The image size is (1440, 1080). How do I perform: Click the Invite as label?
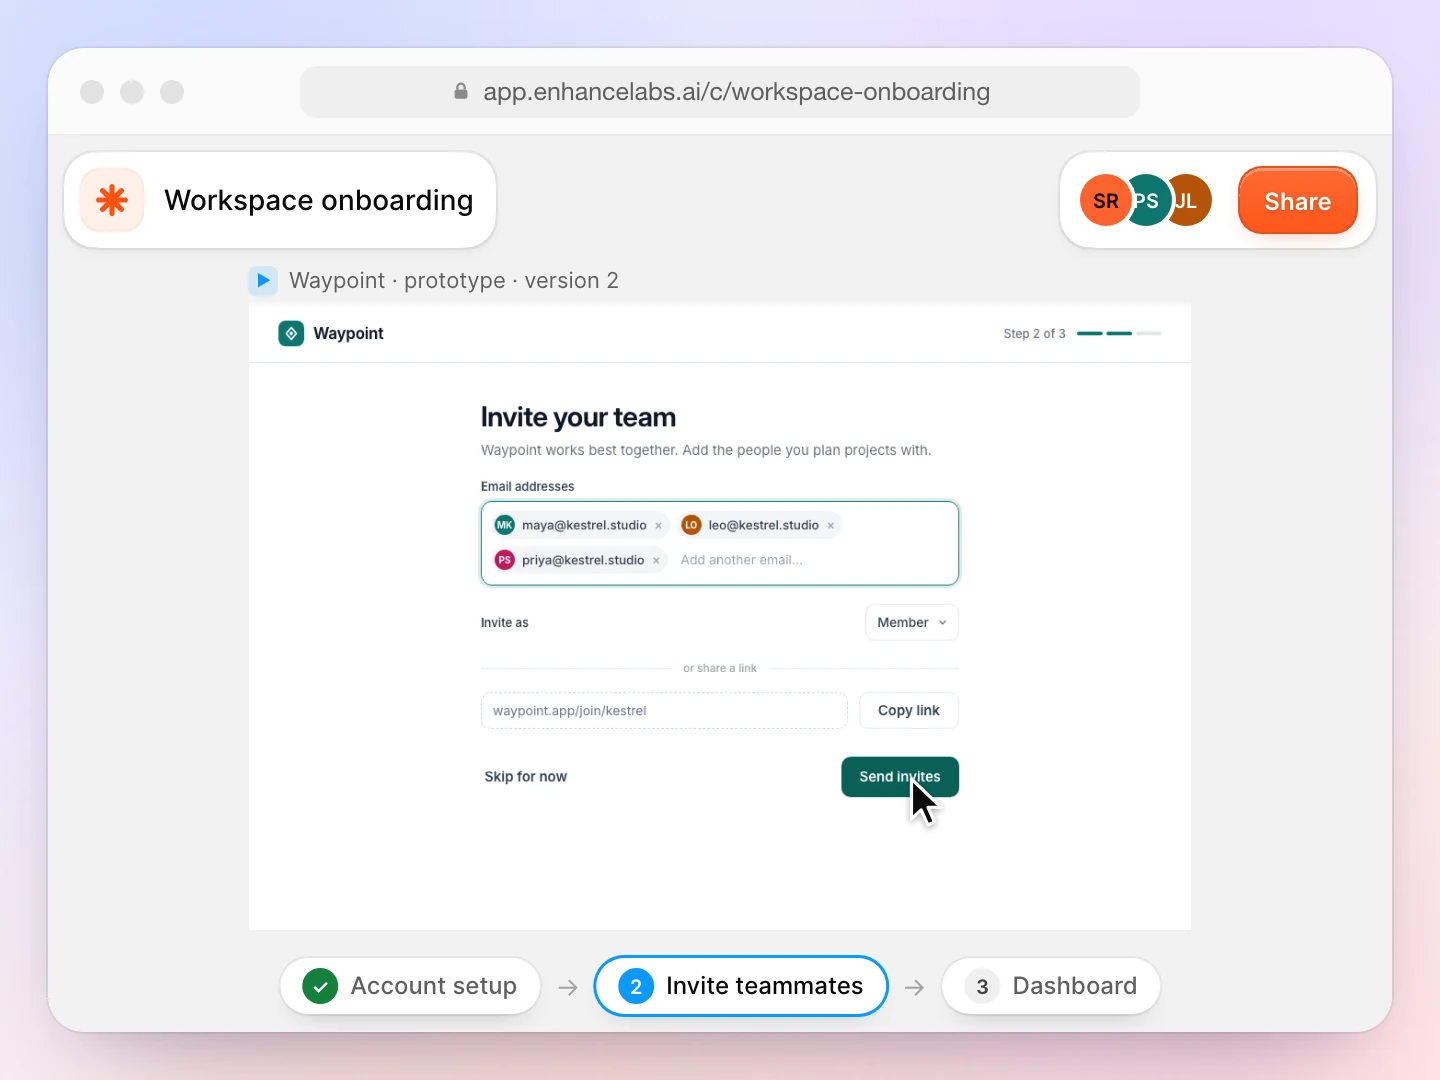(x=505, y=622)
